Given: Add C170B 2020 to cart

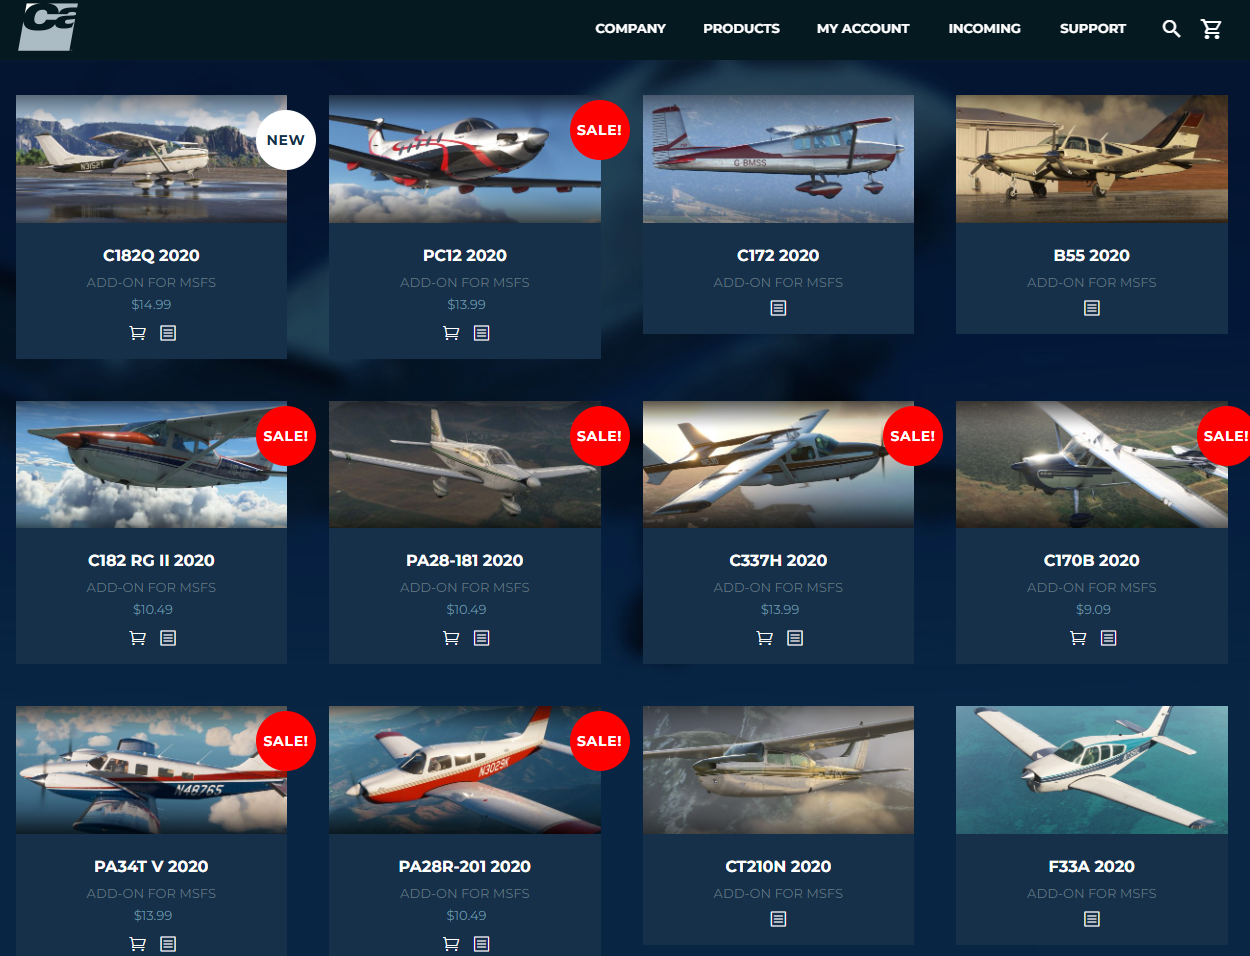Looking at the screenshot, I should 1078,638.
